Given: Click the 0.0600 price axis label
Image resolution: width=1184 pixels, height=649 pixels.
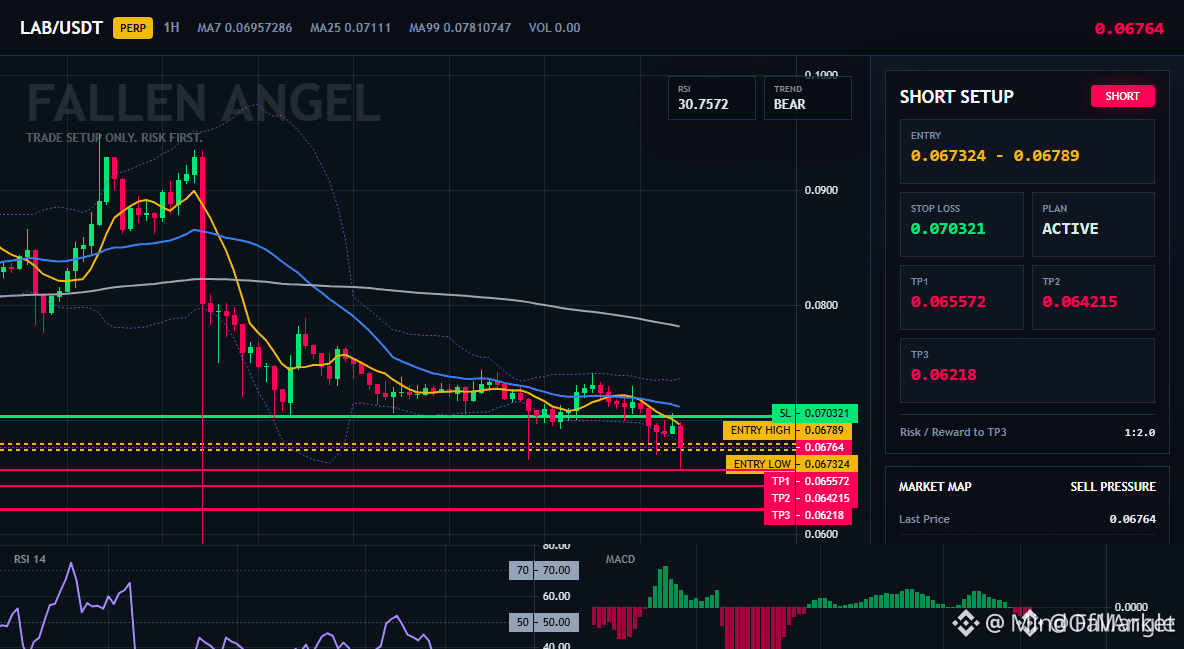Looking at the screenshot, I should click(821, 534).
